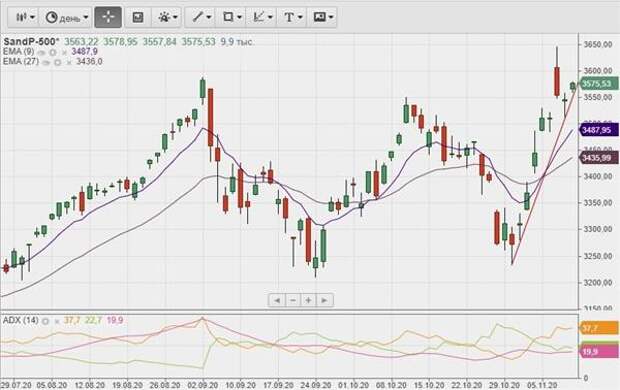The width and height of the screenshot is (620, 390).
Task: Click the 3578,95 high price value
Action: coord(120,42)
